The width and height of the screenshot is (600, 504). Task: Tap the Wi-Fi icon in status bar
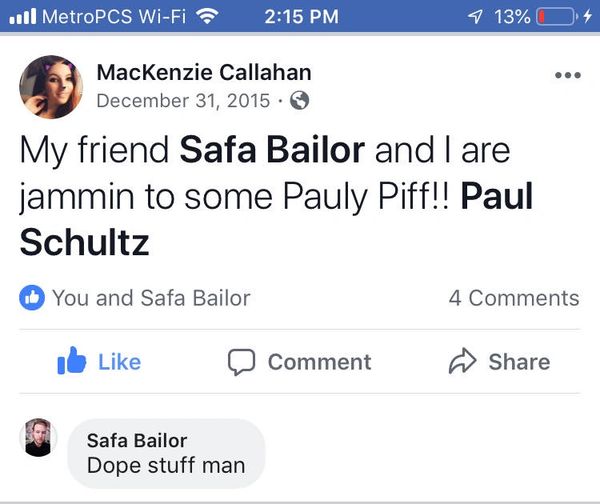[208, 17]
